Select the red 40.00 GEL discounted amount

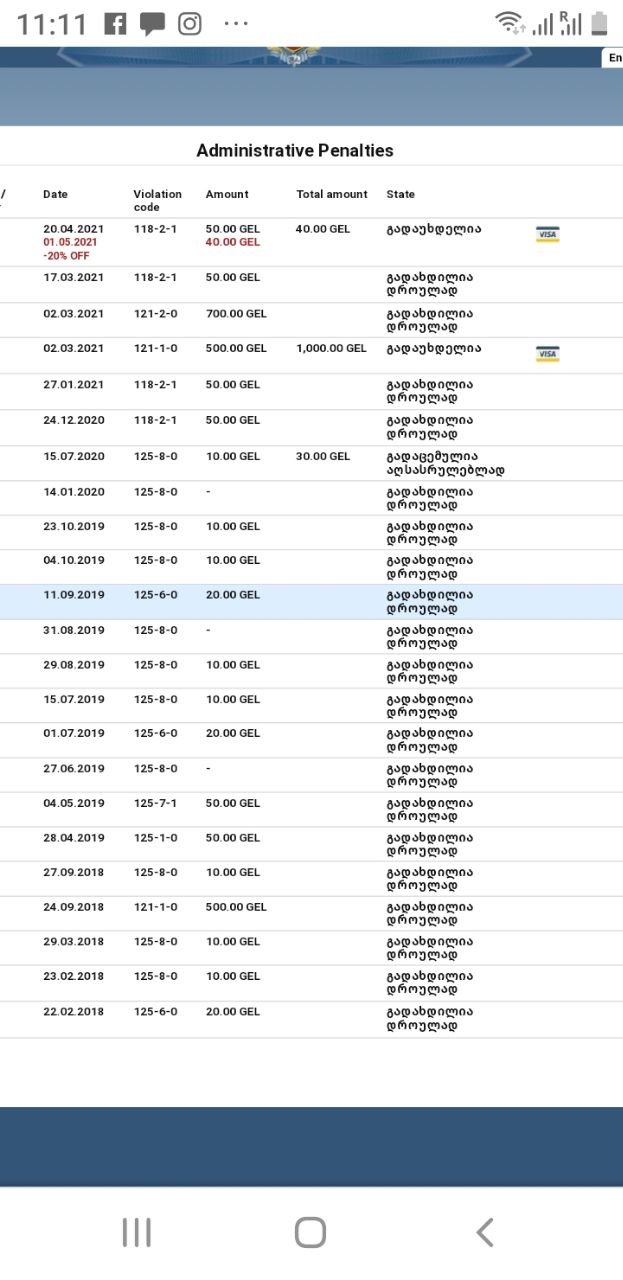coord(232,242)
